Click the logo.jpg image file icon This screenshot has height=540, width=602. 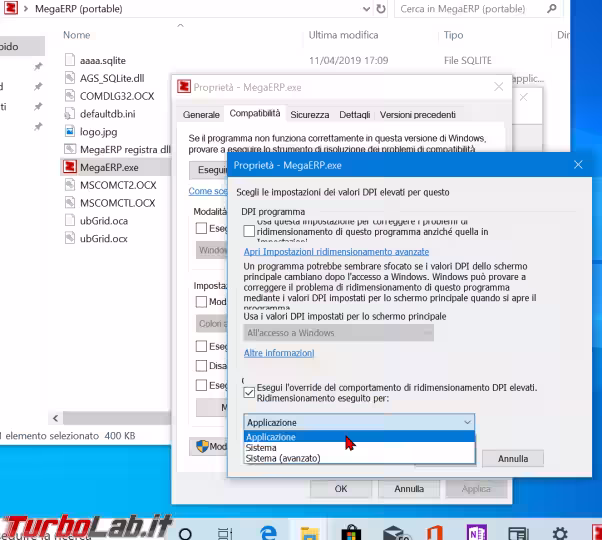pos(69,132)
